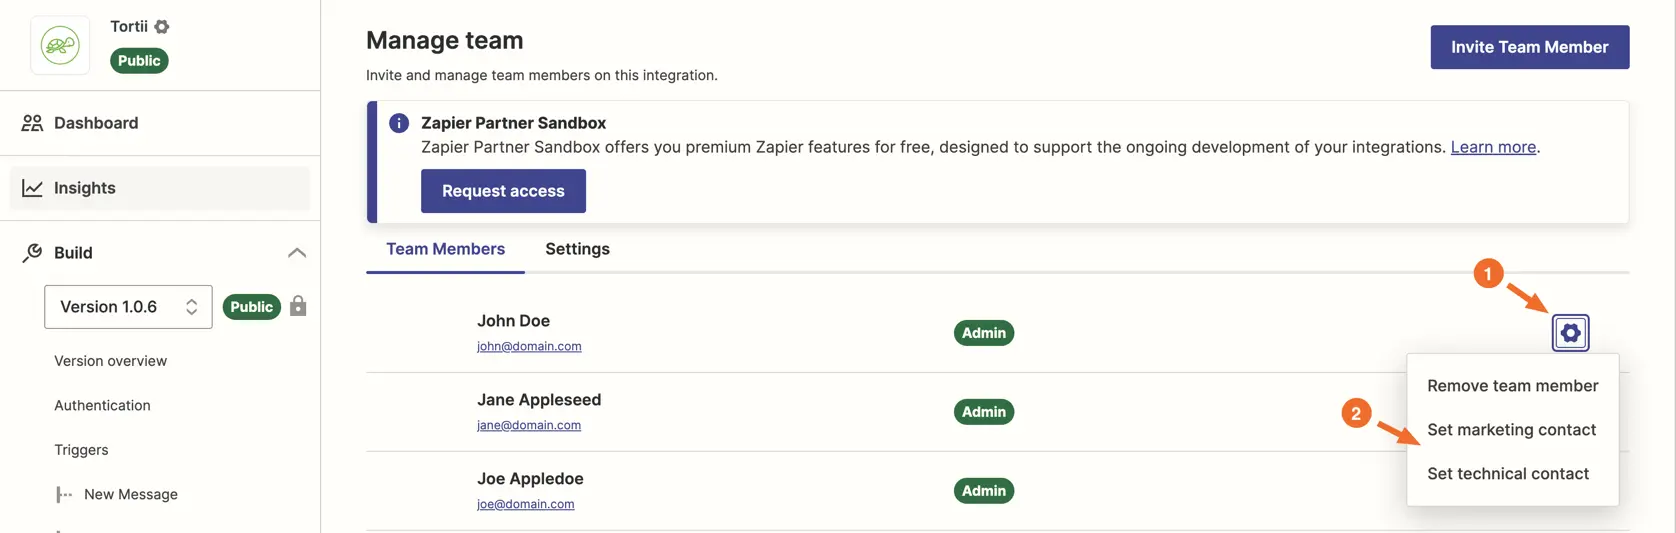
Task: Open settings gear next to Tortii name
Action: [162, 27]
